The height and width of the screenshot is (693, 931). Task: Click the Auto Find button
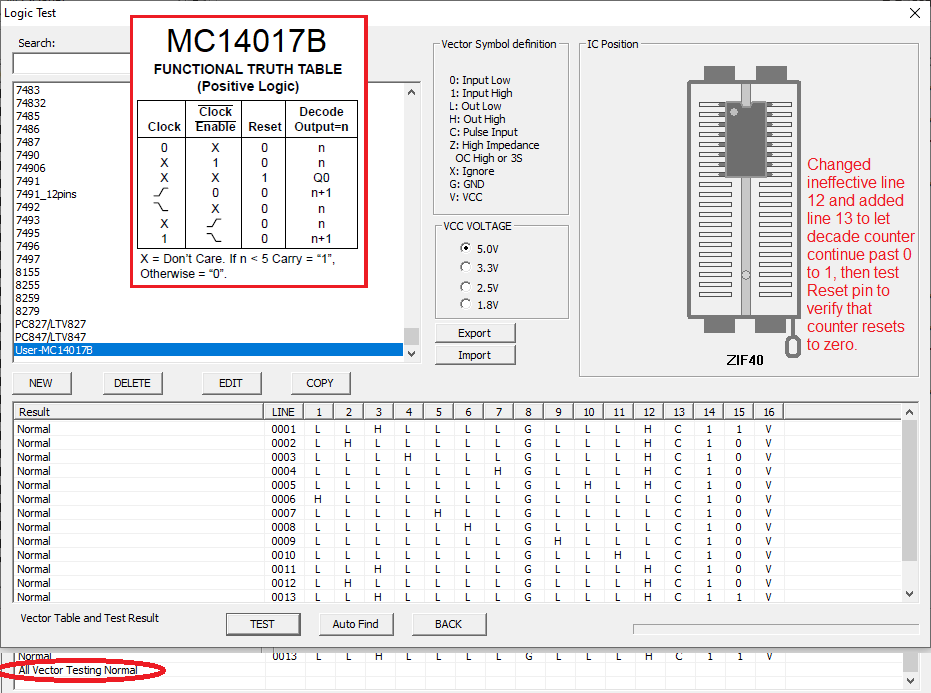pyautogui.click(x=356, y=624)
